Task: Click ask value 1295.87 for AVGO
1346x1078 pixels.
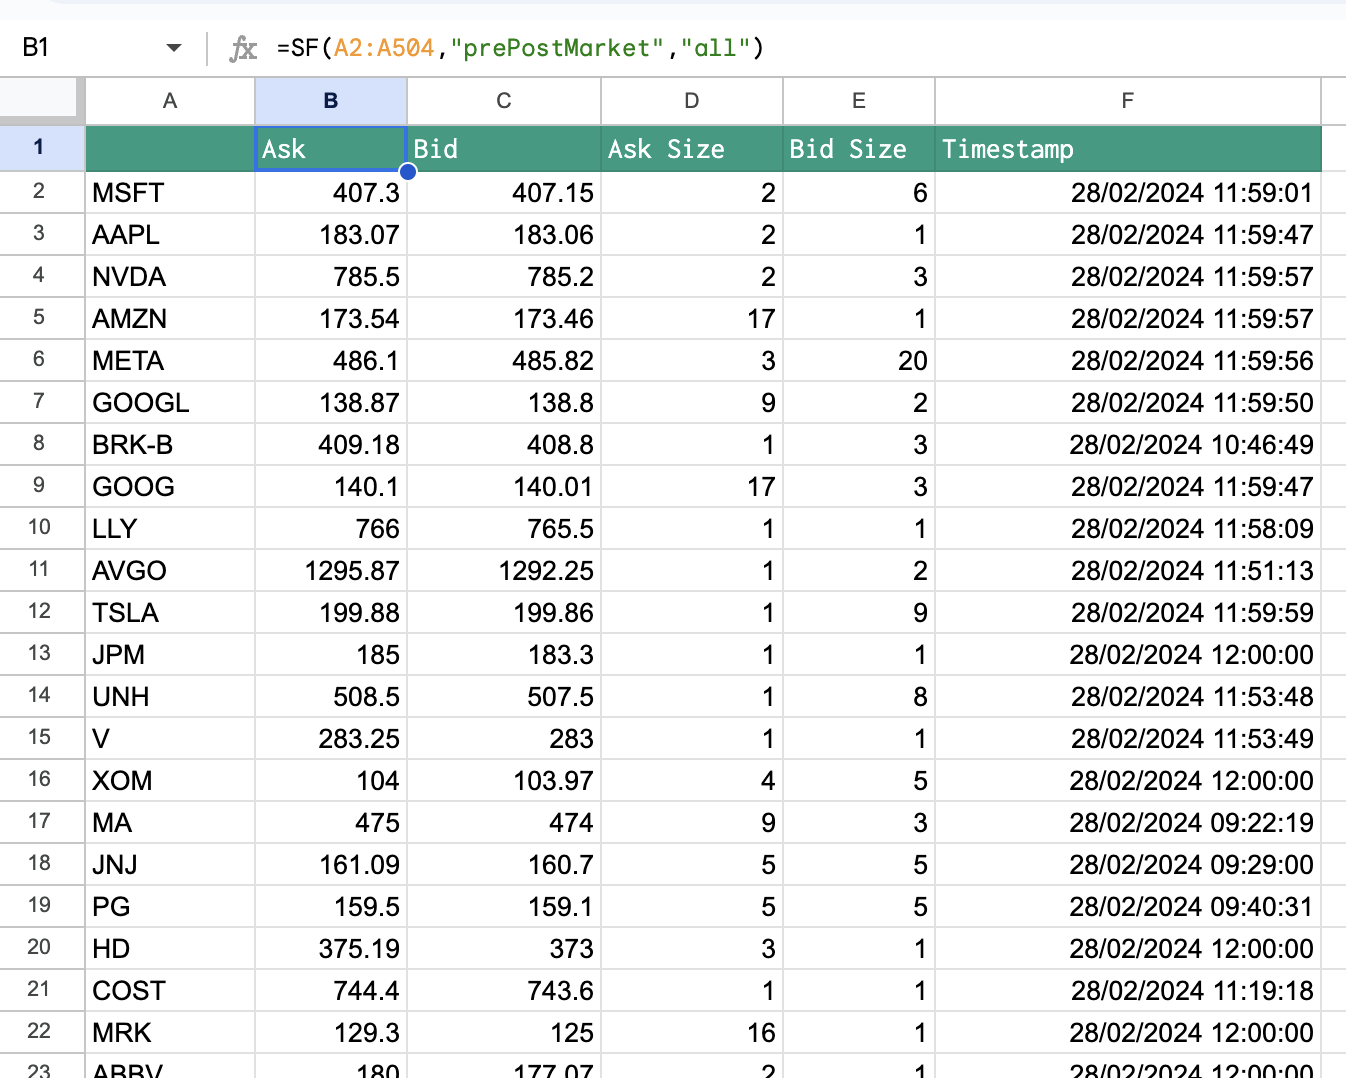Action: pos(331,570)
